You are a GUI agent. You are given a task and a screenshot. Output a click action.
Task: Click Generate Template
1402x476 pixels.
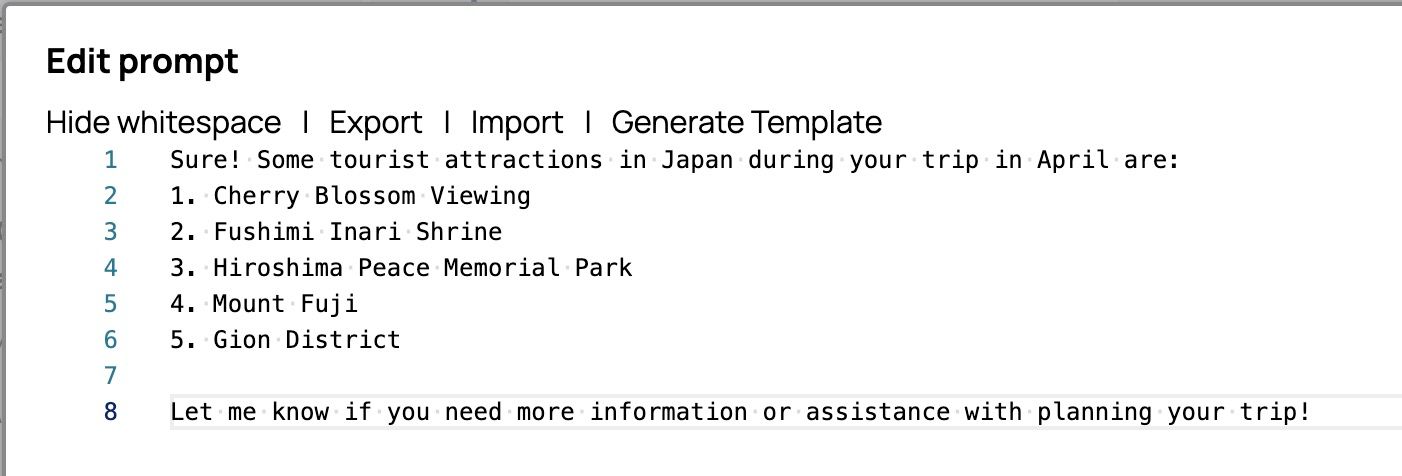746,123
